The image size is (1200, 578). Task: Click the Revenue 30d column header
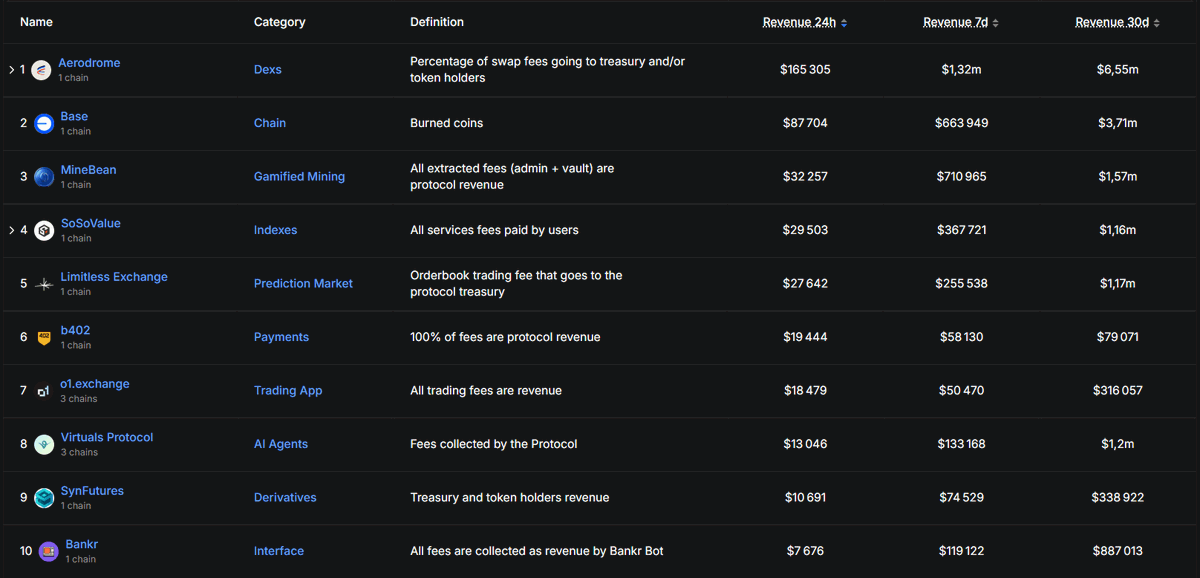[x=1112, y=22]
